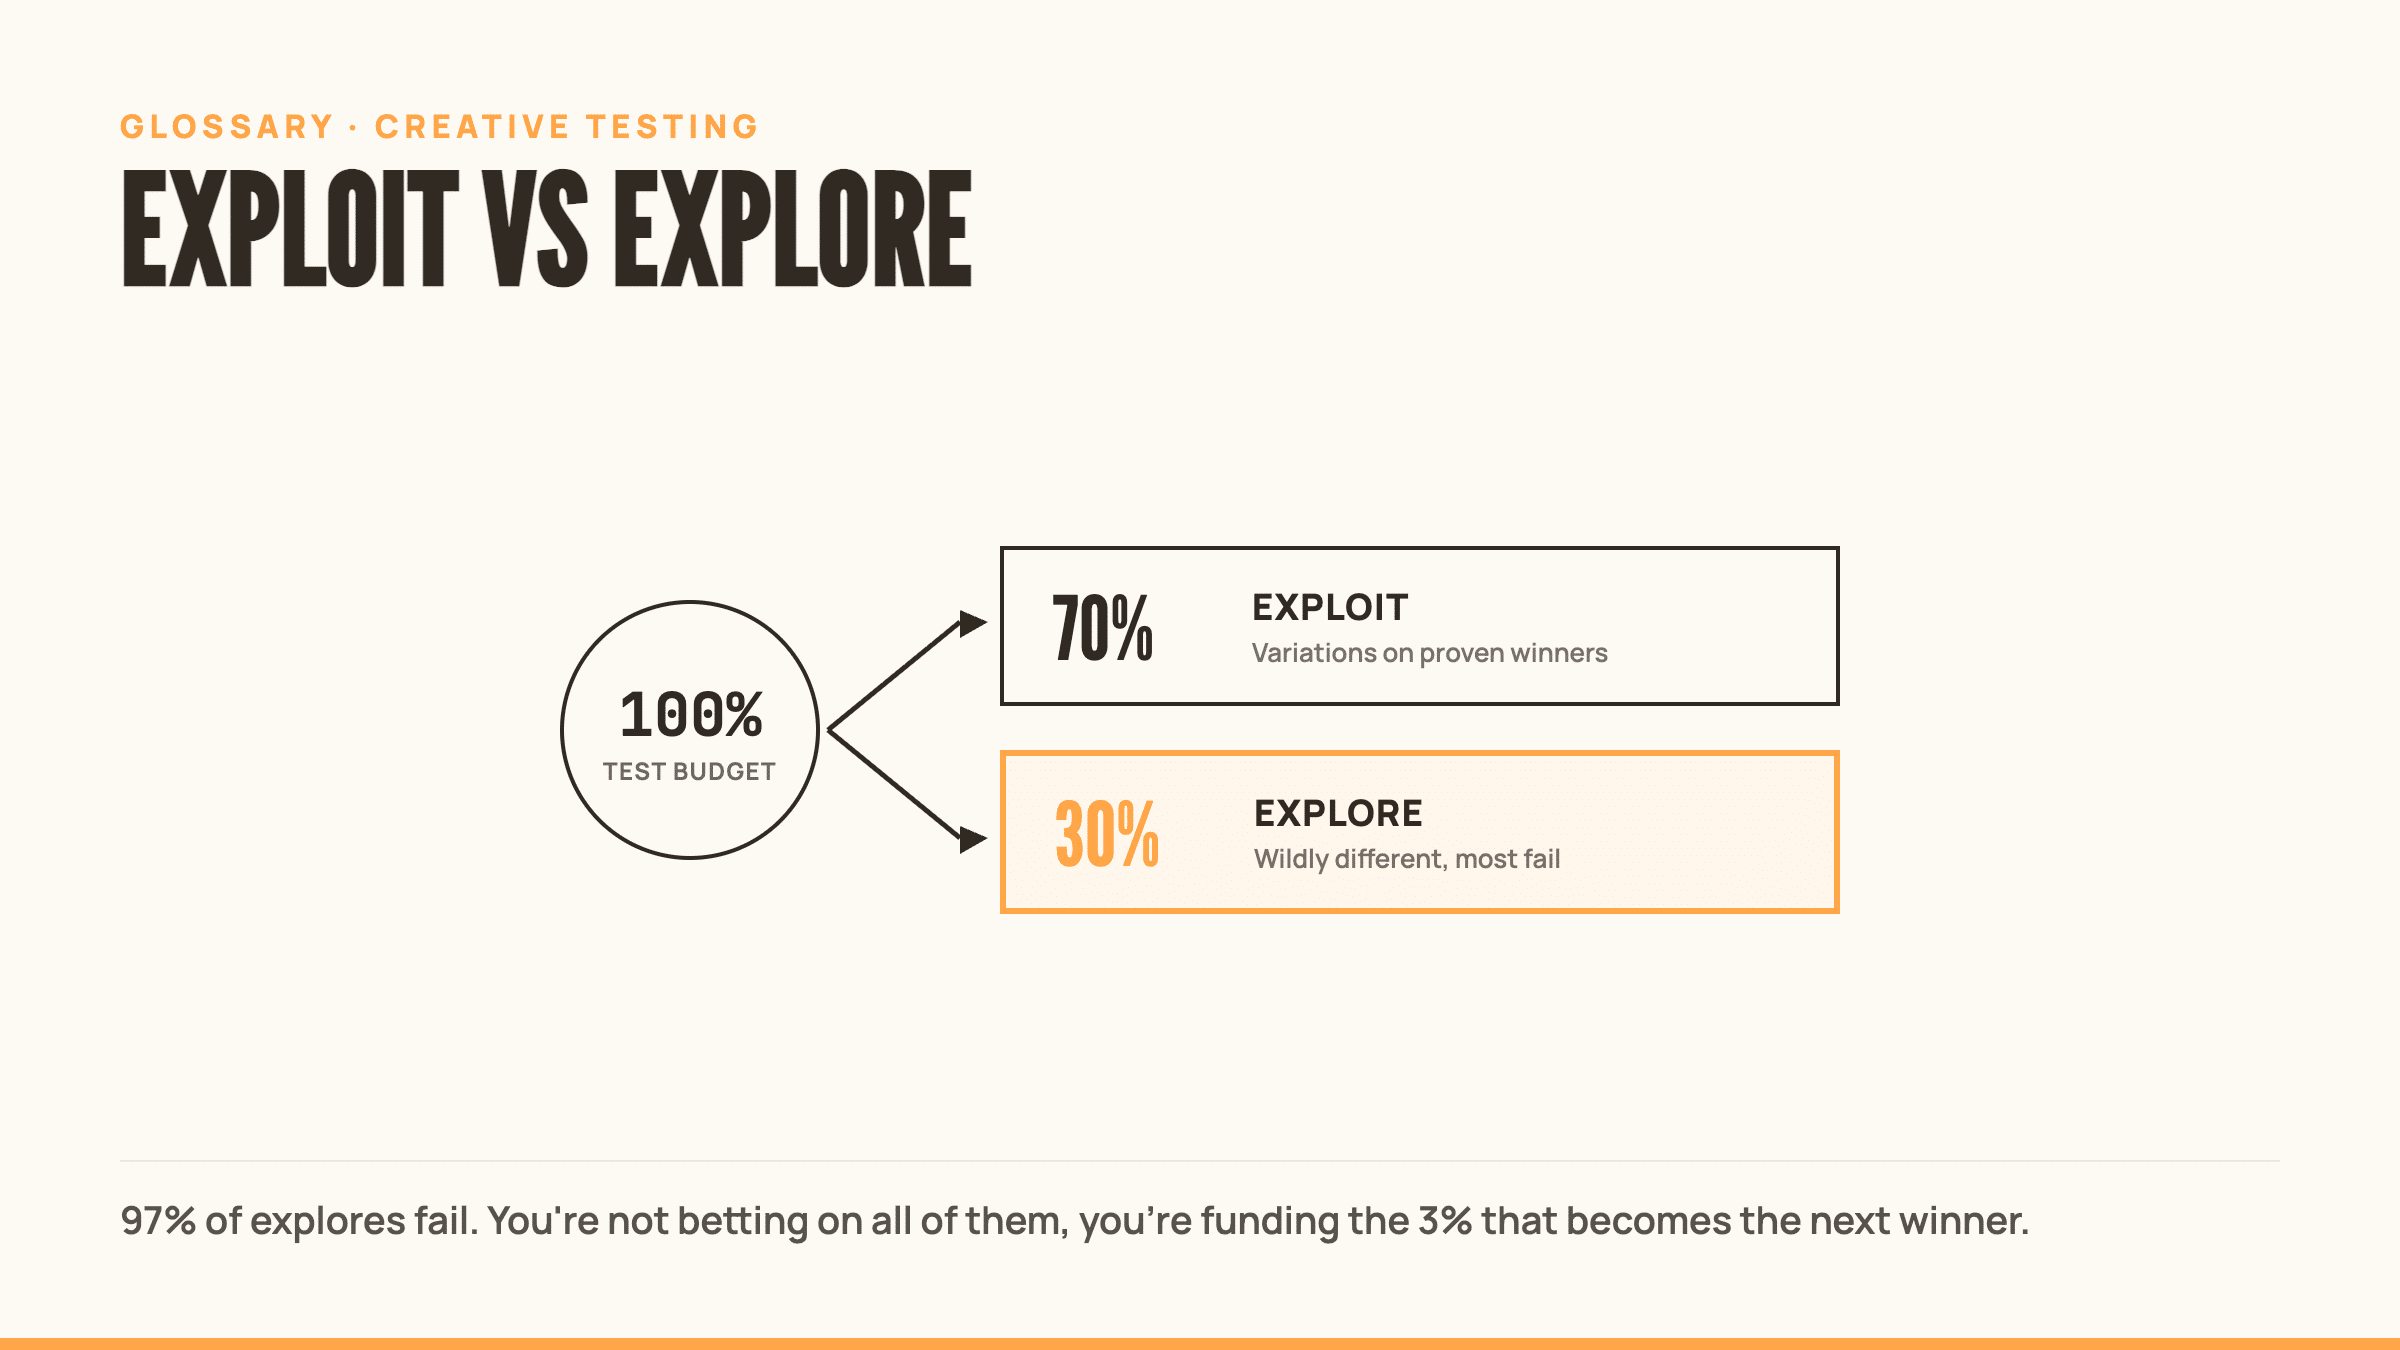Click the large 70% figure
The height and width of the screenshot is (1350, 2400).
1103,628
